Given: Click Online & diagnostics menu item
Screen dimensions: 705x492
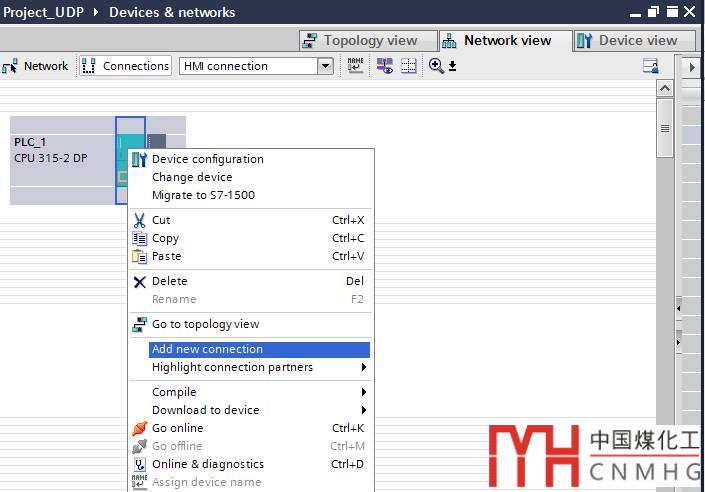Looking at the screenshot, I should tap(207, 464).
